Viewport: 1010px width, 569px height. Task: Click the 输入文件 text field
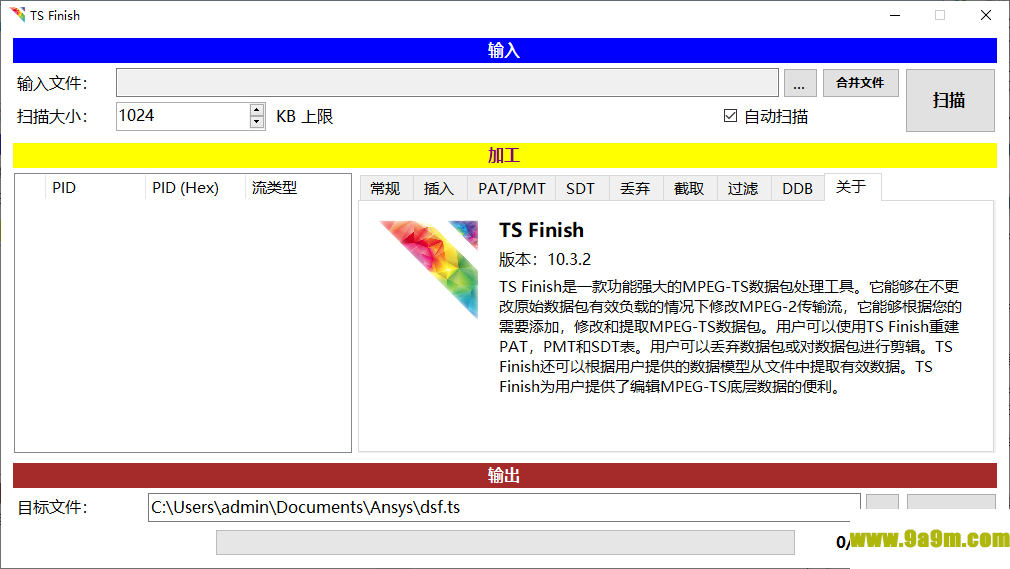(x=447, y=83)
